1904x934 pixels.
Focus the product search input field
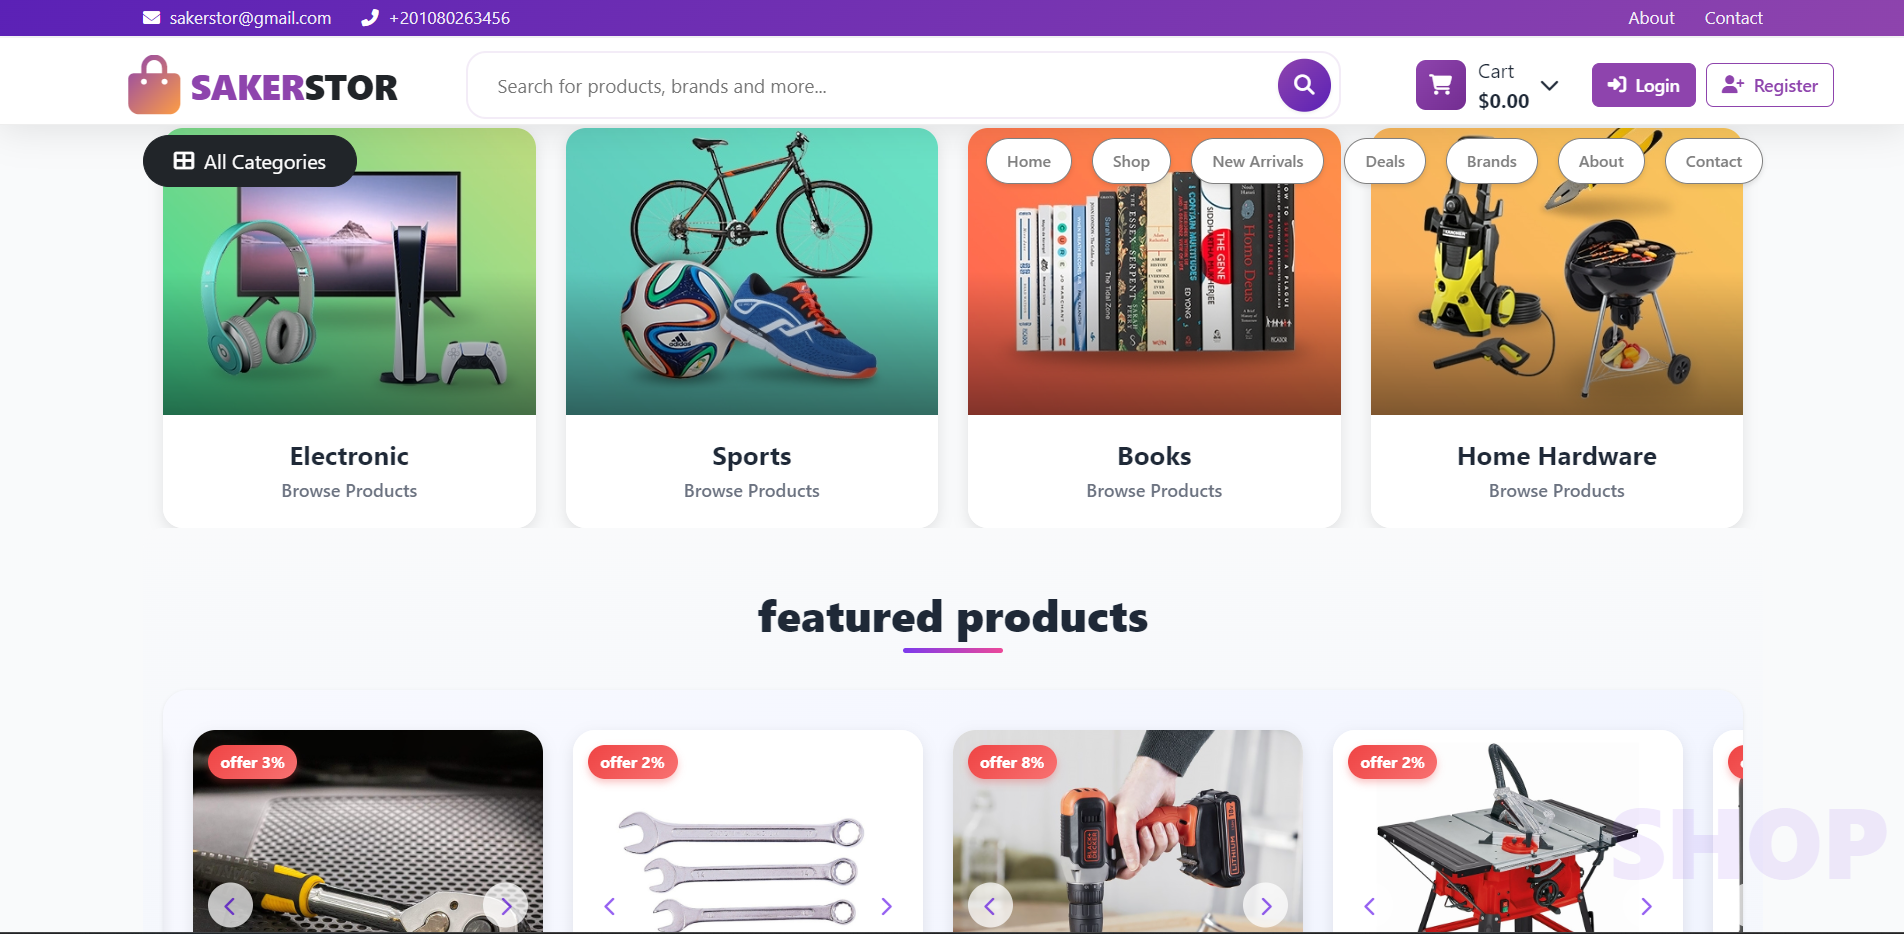click(872, 86)
